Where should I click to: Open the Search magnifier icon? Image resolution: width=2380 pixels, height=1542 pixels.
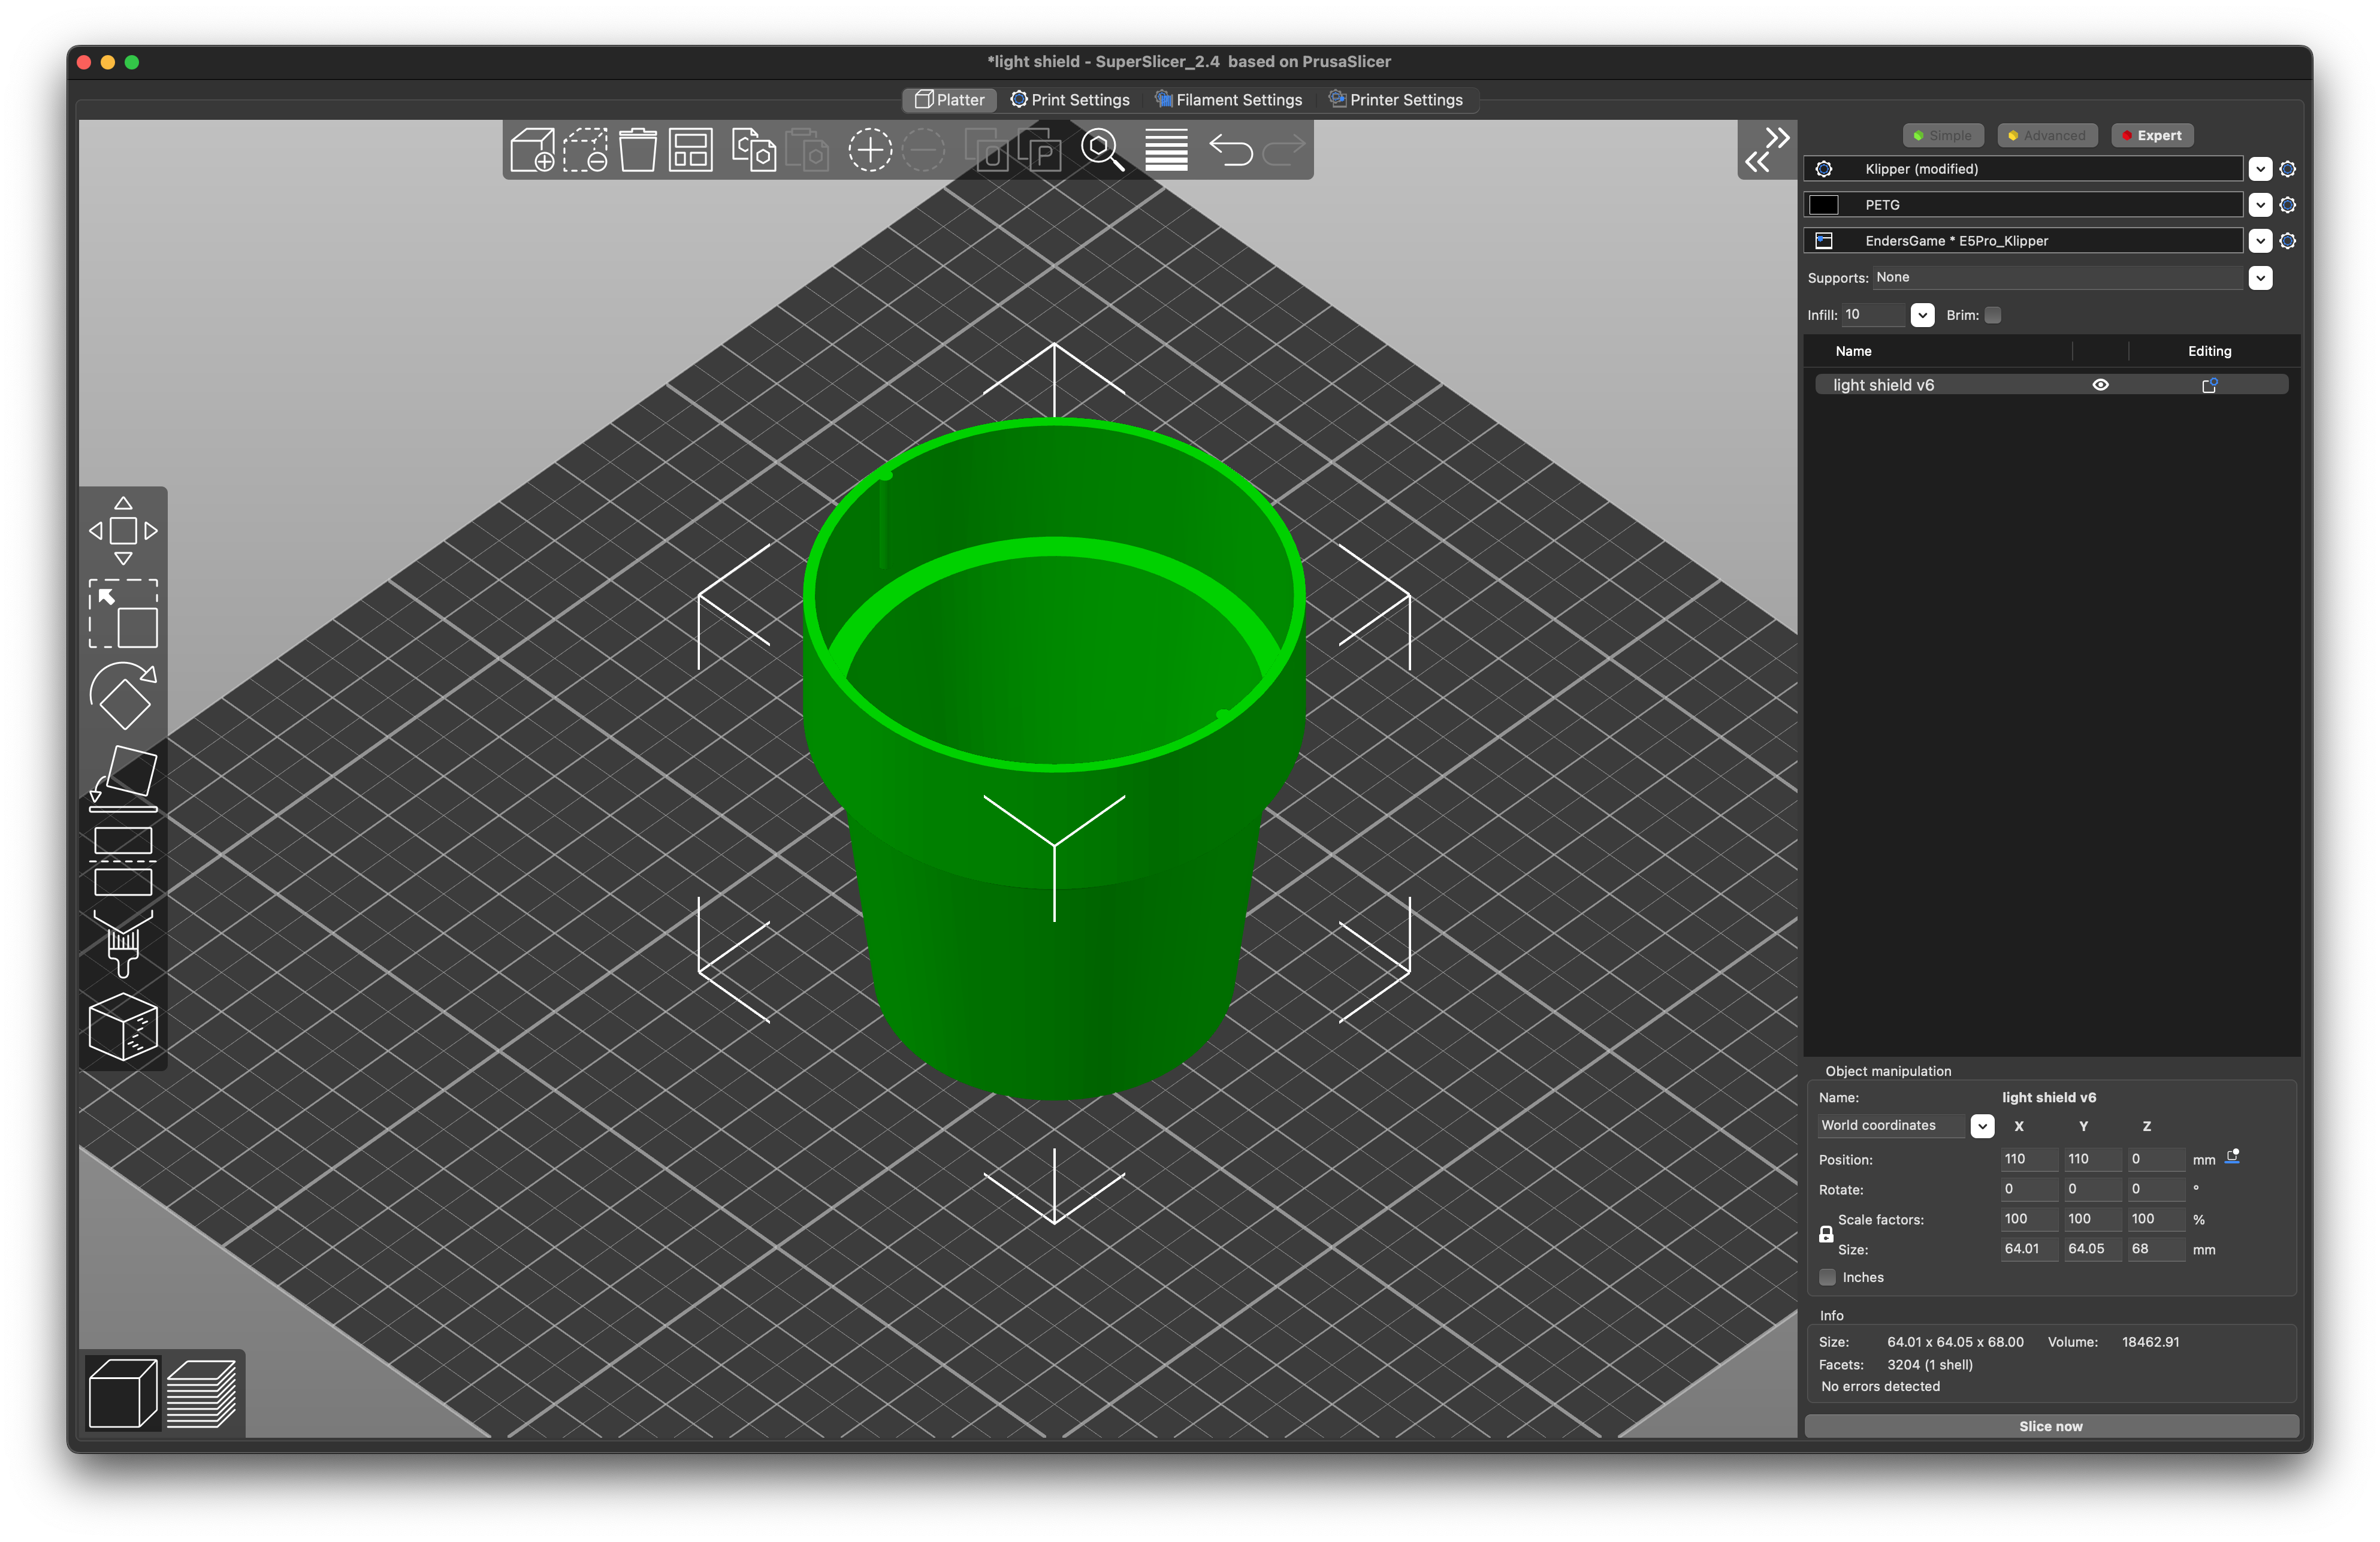1102,150
